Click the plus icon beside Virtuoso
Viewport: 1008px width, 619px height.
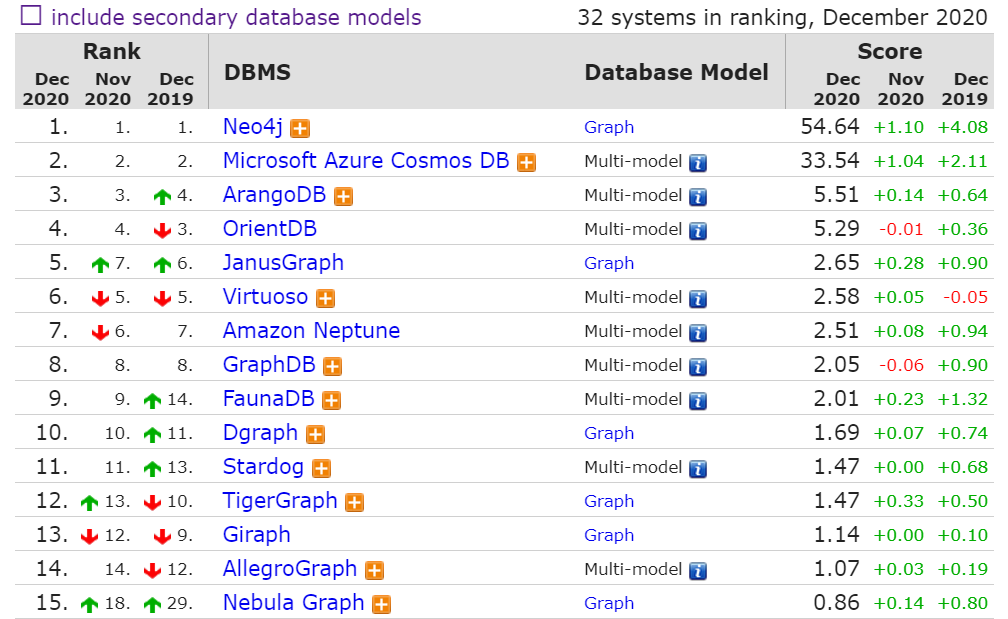[325, 298]
